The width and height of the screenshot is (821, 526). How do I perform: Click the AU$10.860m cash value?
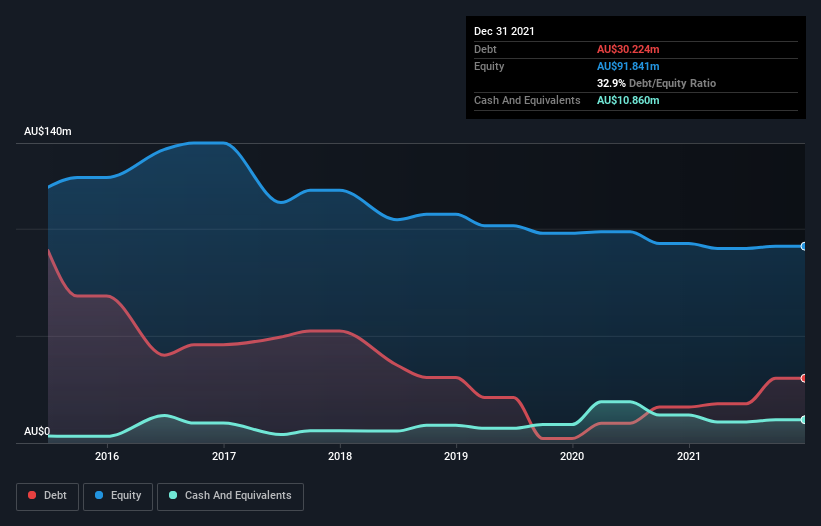coord(628,100)
